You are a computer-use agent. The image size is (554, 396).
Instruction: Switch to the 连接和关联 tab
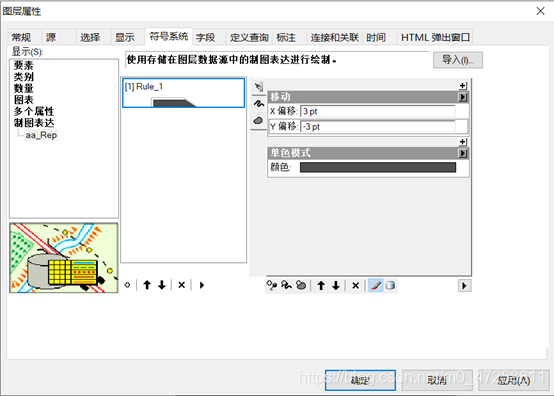pyautogui.click(x=335, y=37)
